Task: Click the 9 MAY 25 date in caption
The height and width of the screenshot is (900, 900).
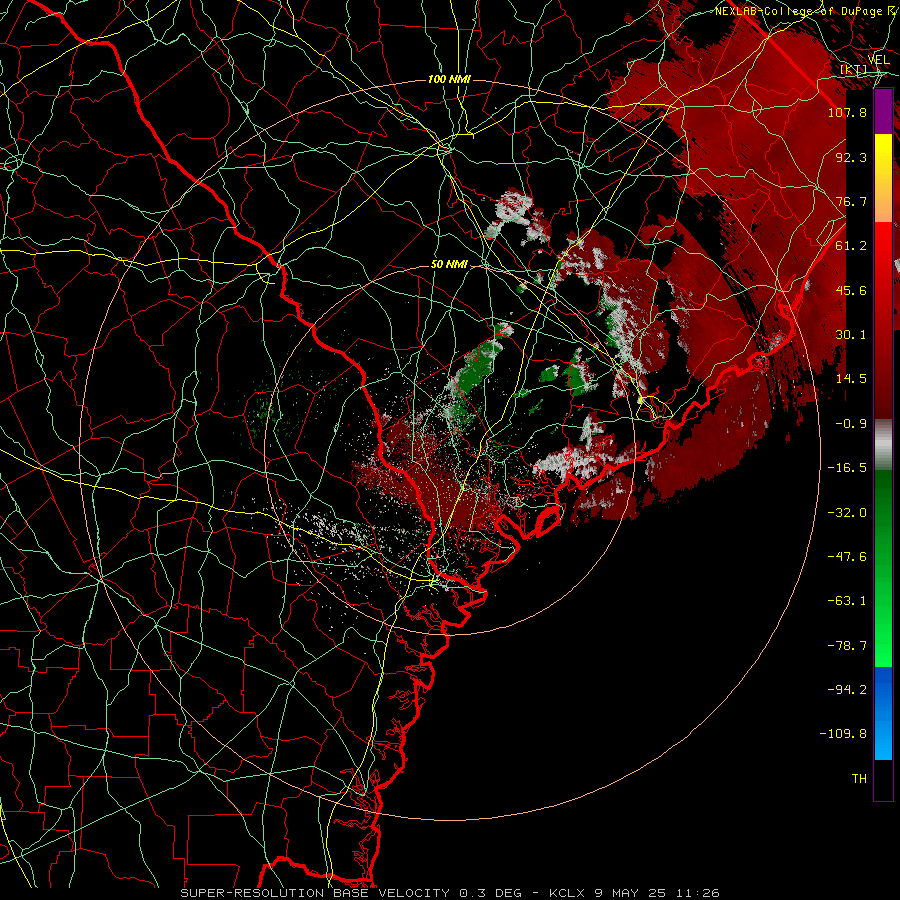Action: click(631, 893)
